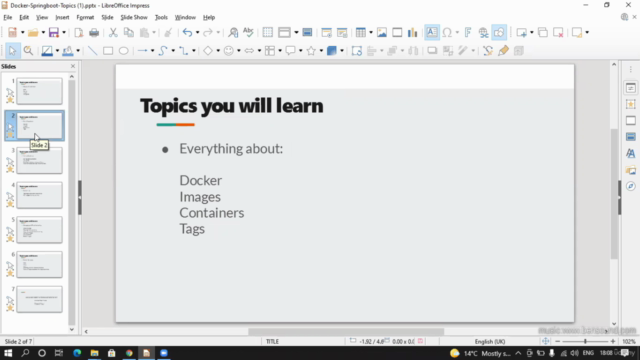640x360 pixels.
Task: Select the line color swatch
Action: coord(47,51)
